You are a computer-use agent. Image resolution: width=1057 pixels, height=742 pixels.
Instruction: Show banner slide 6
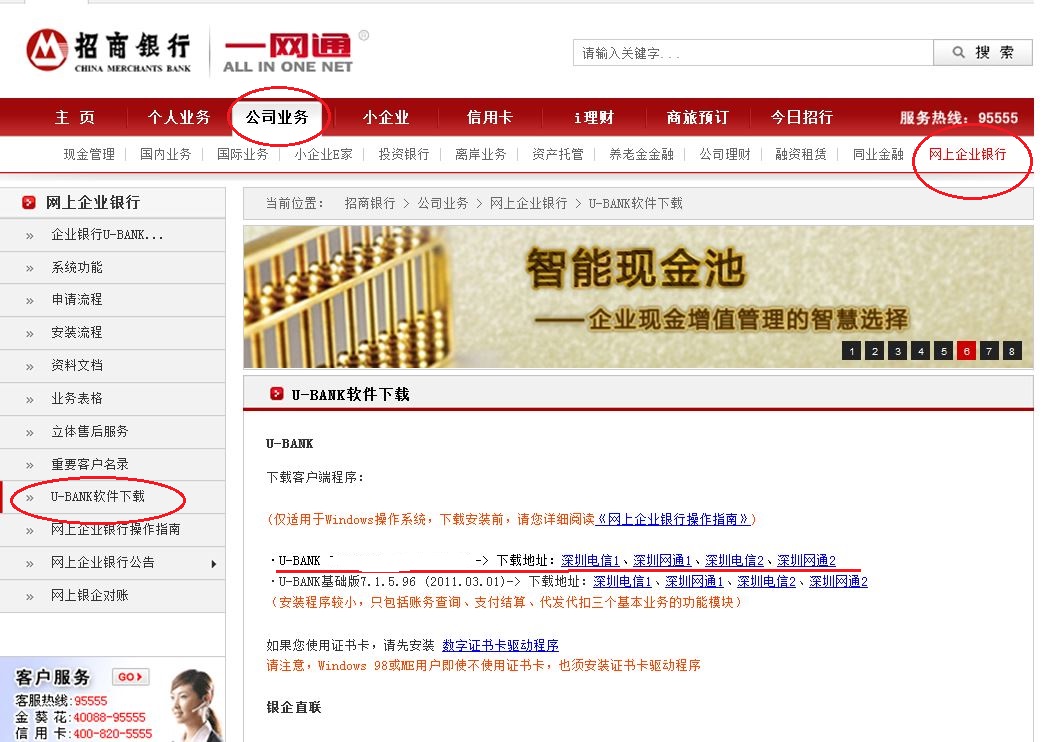pos(966,350)
